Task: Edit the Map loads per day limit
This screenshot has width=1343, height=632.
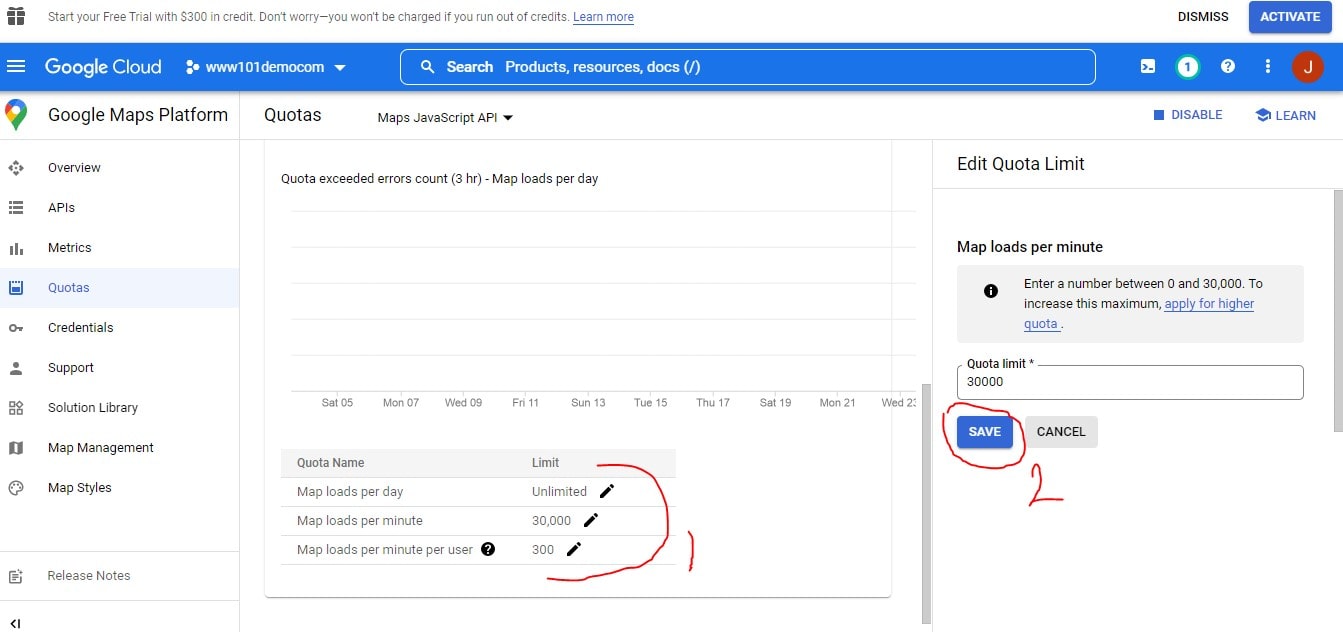Action: click(607, 491)
